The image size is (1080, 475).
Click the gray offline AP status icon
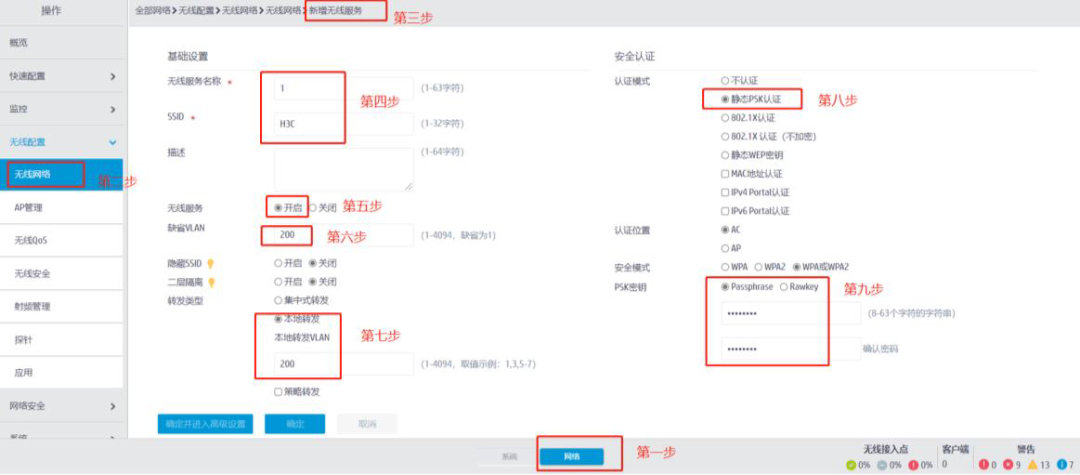click(x=883, y=465)
